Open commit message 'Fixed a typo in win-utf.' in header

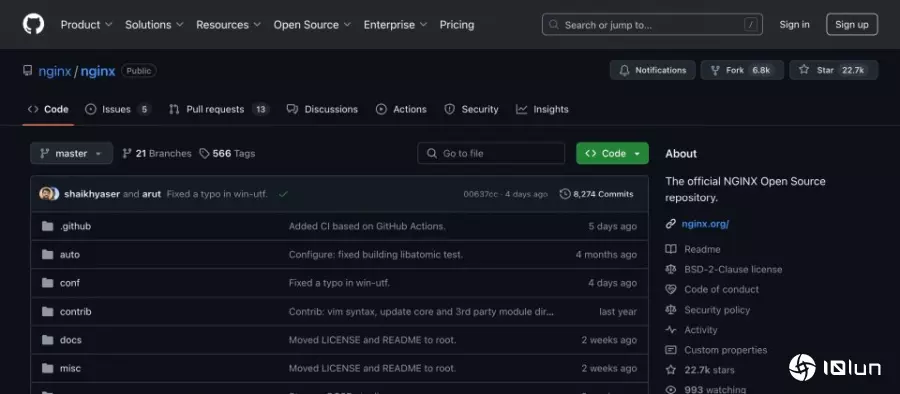click(217, 194)
